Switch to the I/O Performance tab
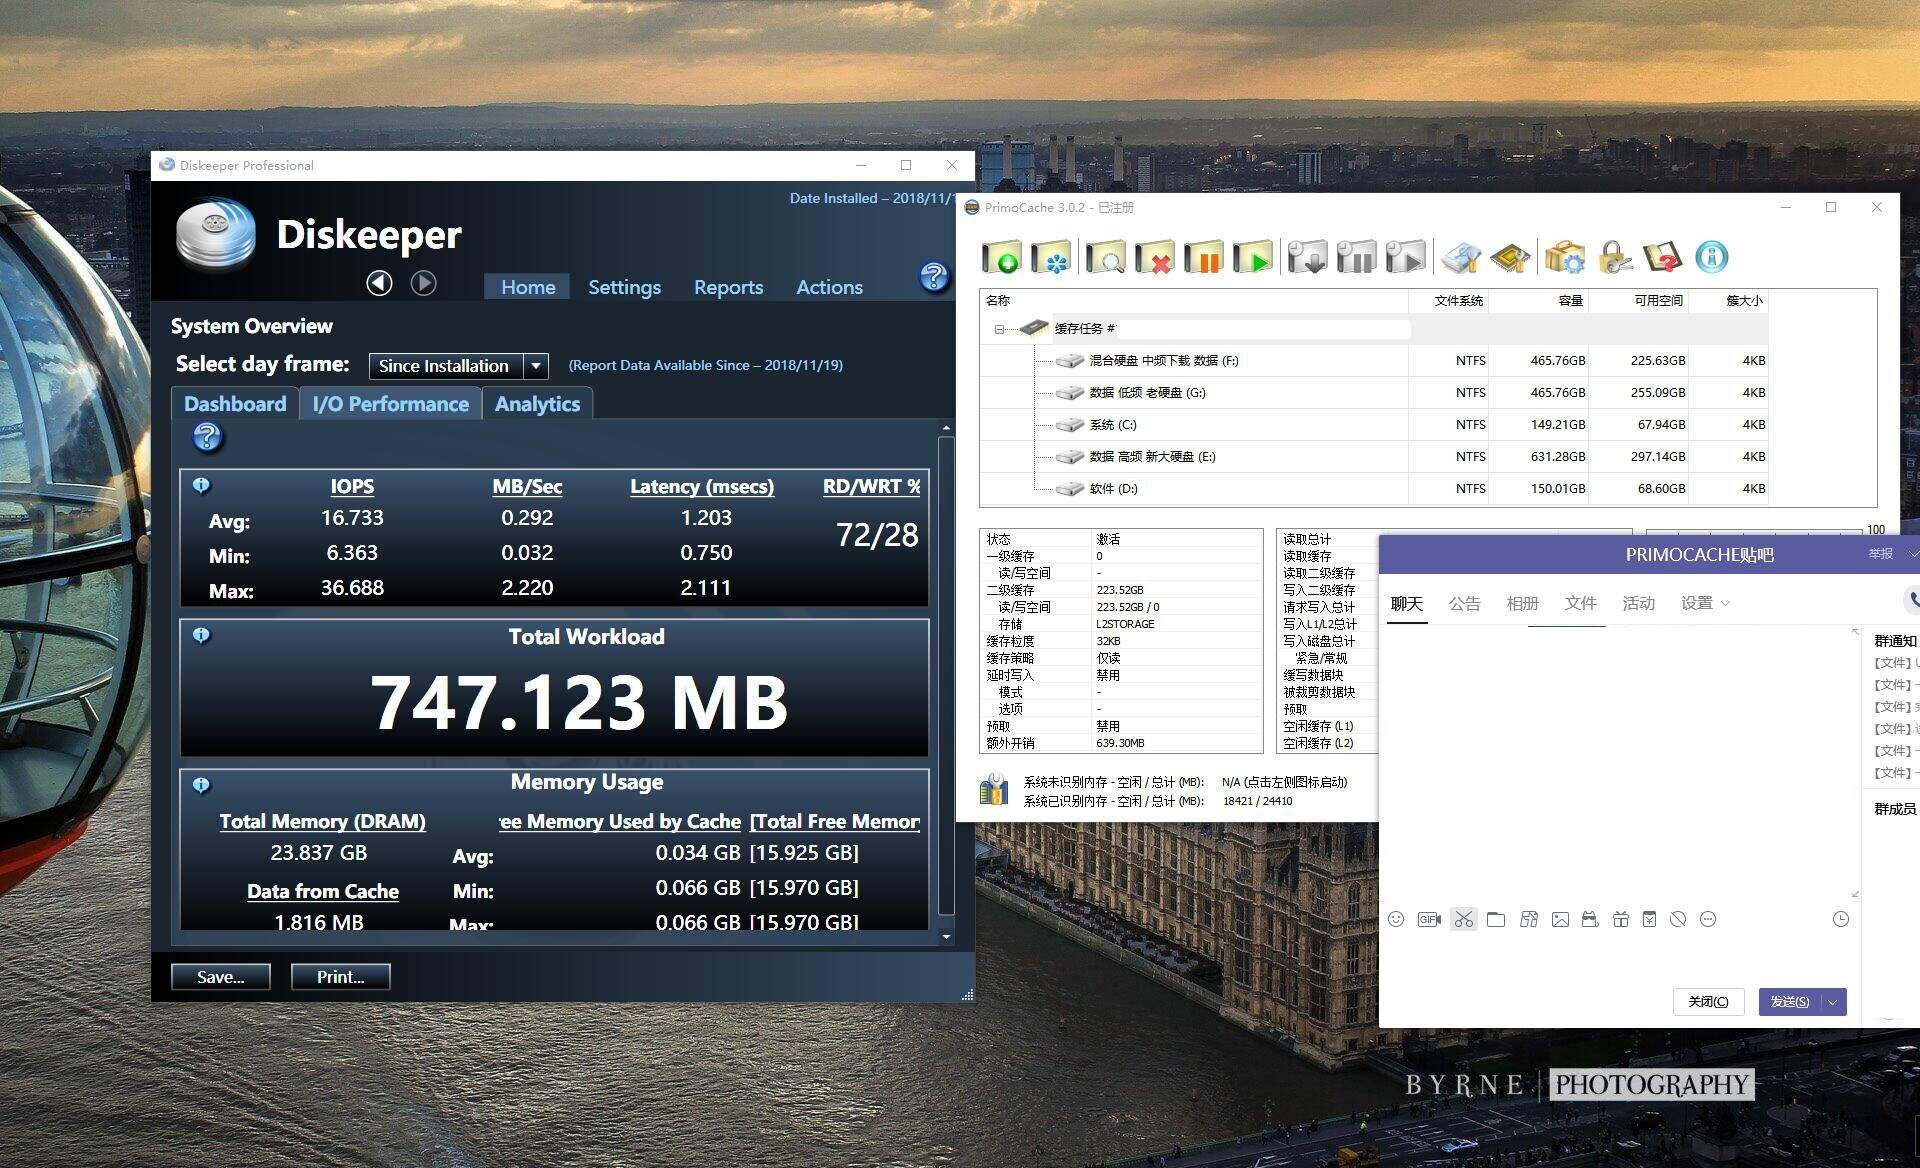Viewport: 1920px width, 1168px height. click(x=390, y=404)
